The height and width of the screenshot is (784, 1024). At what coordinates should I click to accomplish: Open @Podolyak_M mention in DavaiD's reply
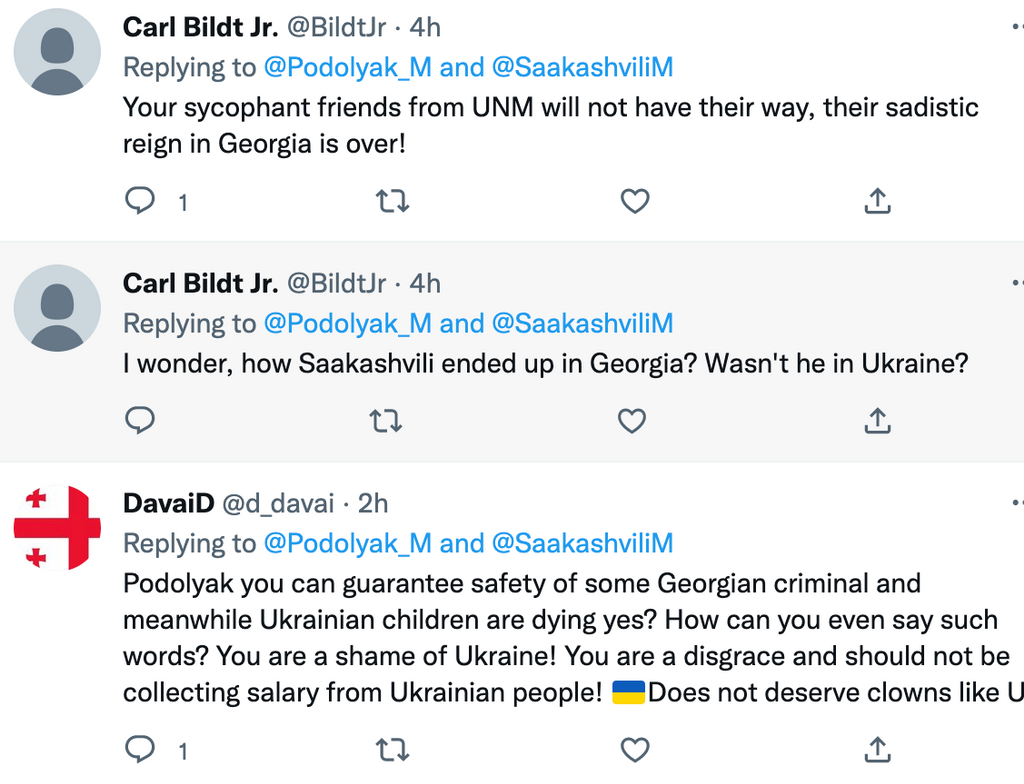pos(347,543)
